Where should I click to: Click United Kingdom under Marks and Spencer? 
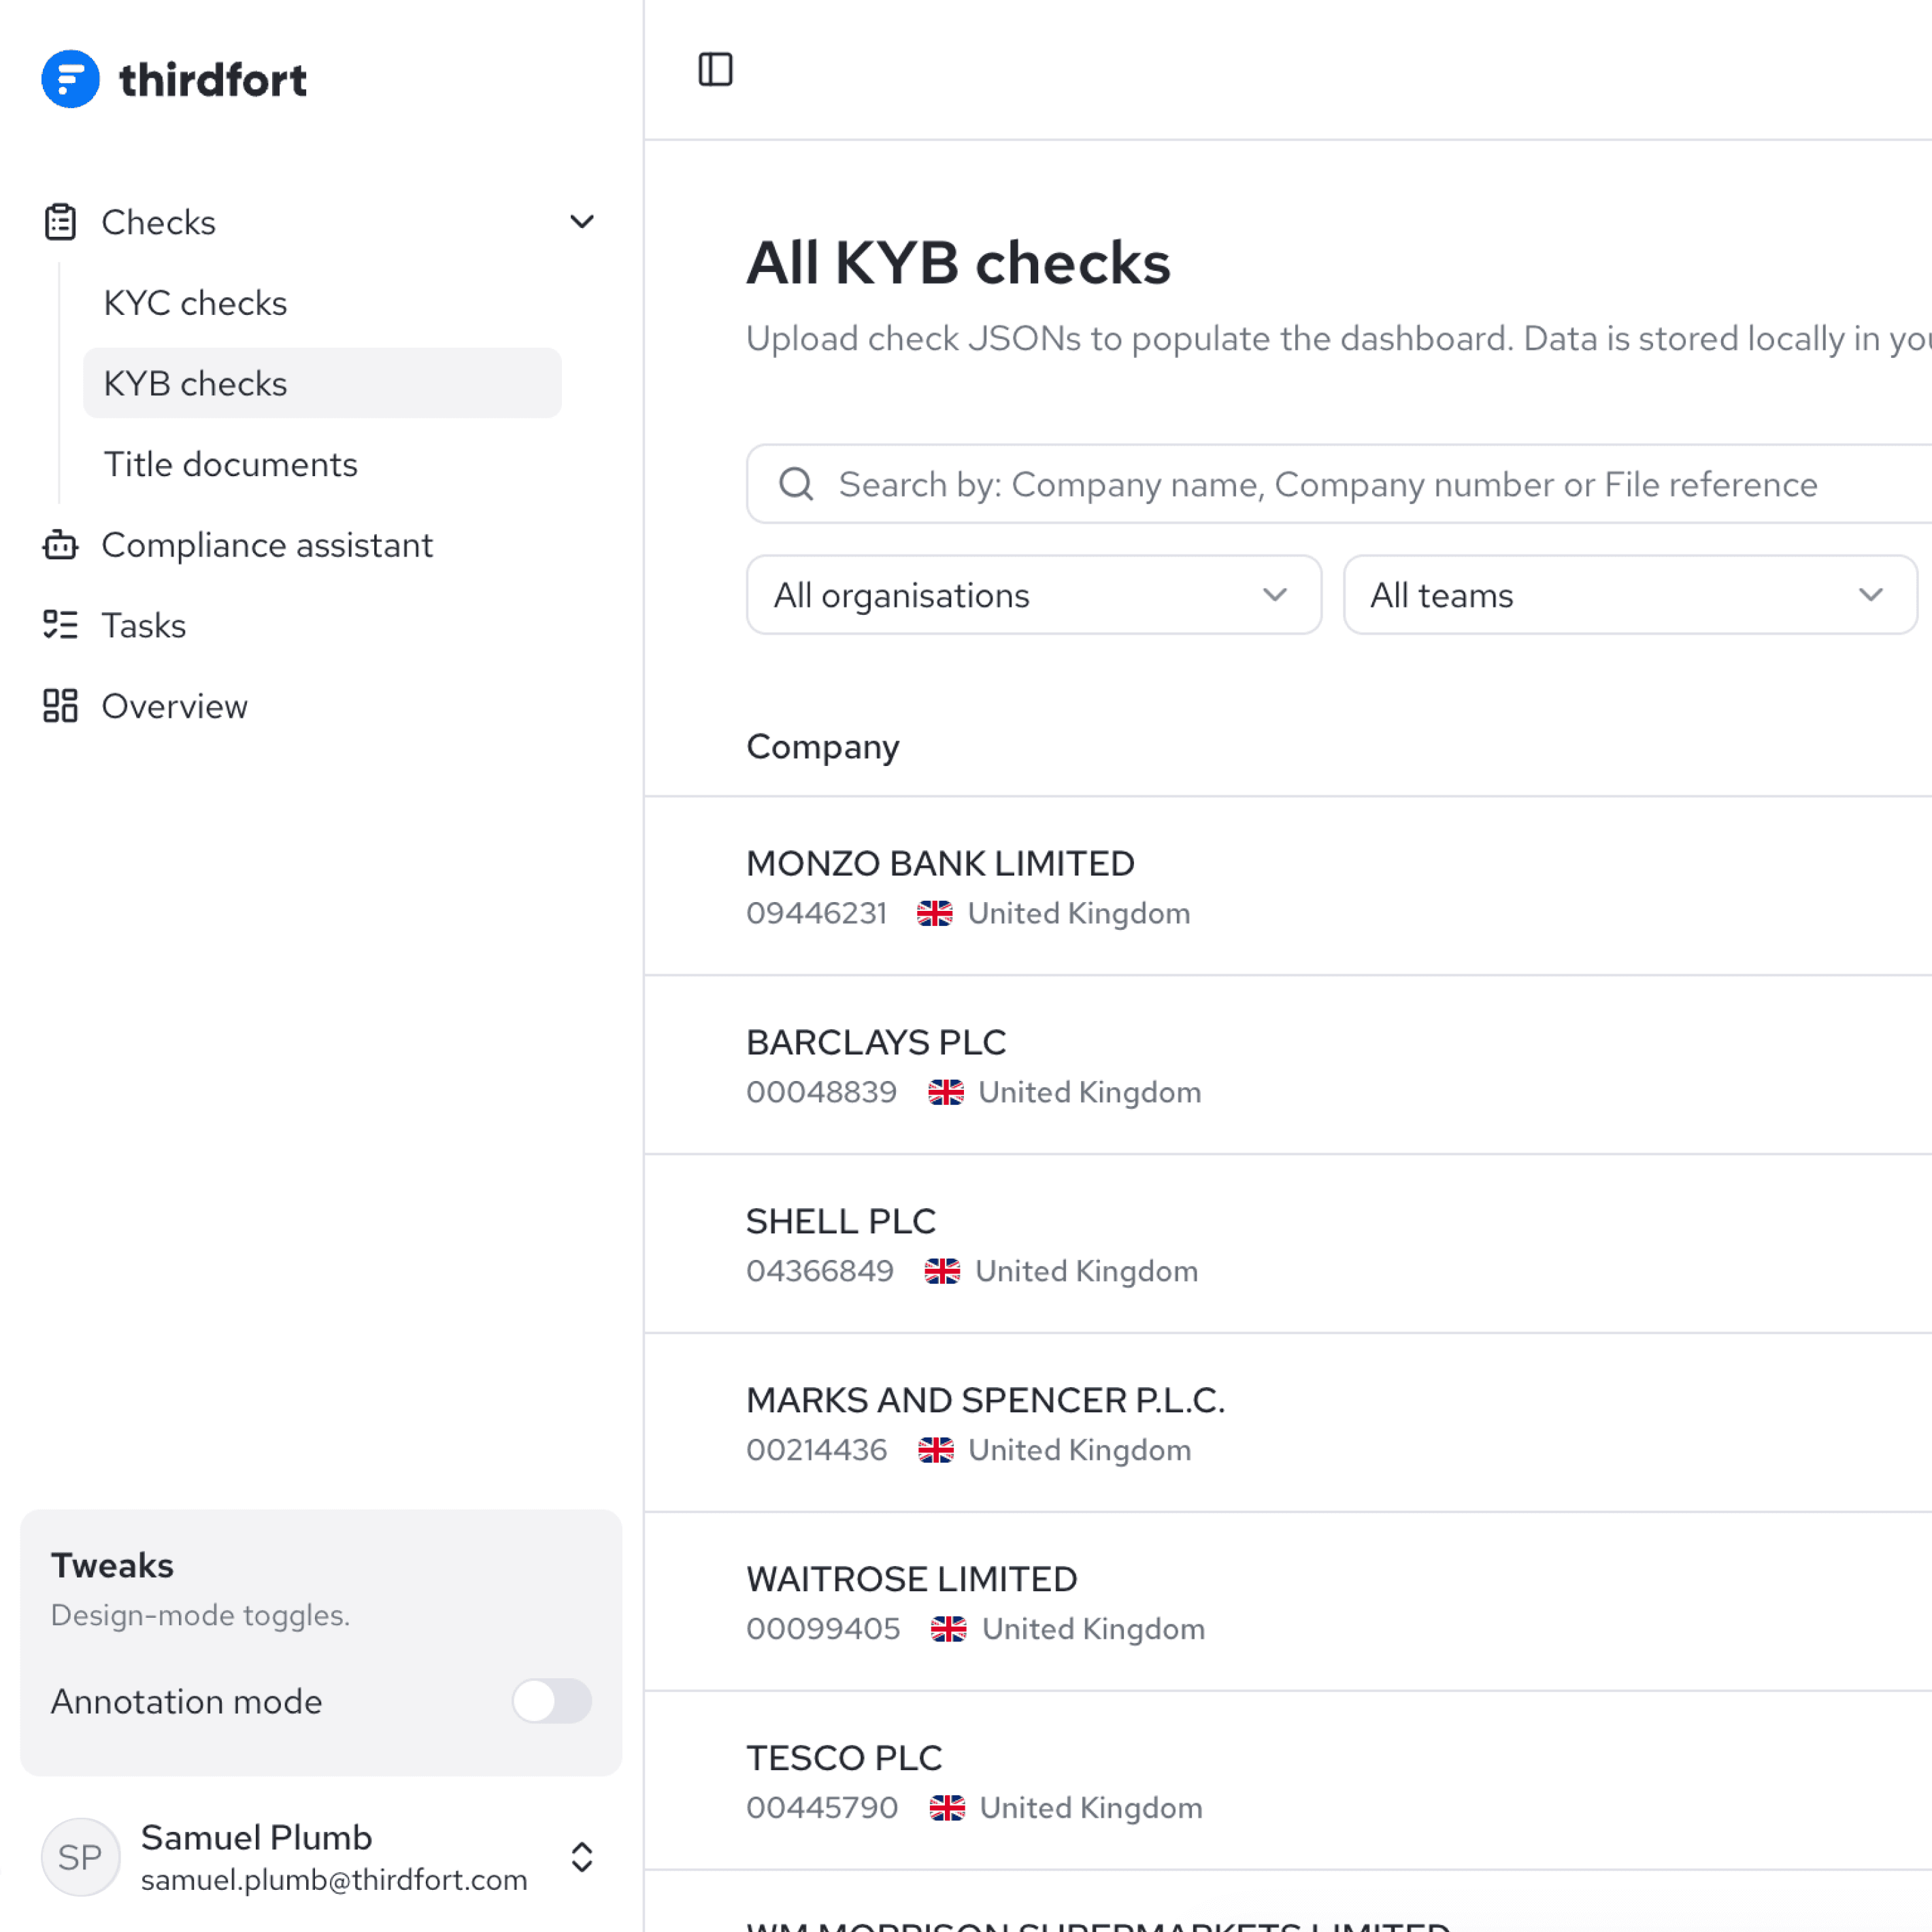tap(1080, 1450)
